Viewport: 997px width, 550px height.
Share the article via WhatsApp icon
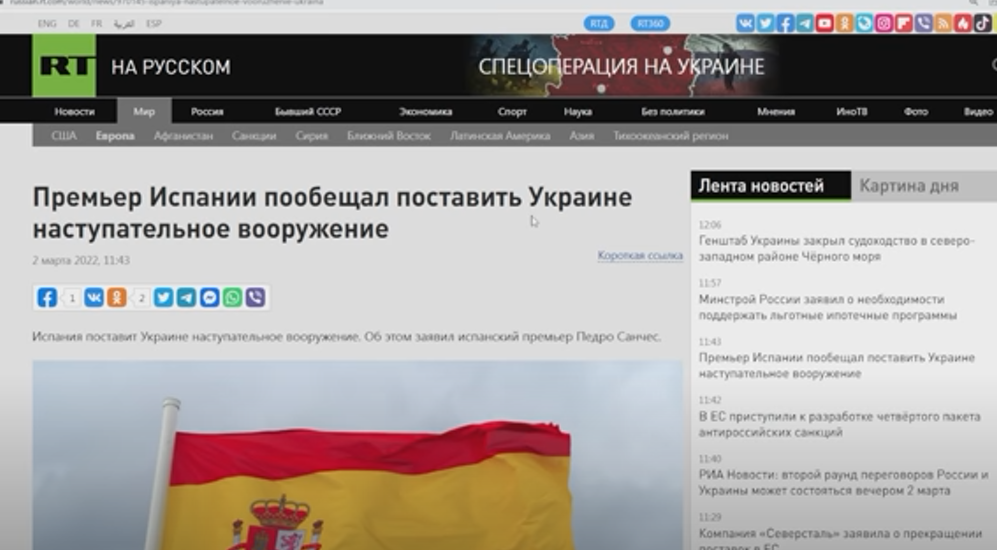pyautogui.click(x=232, y=297)
